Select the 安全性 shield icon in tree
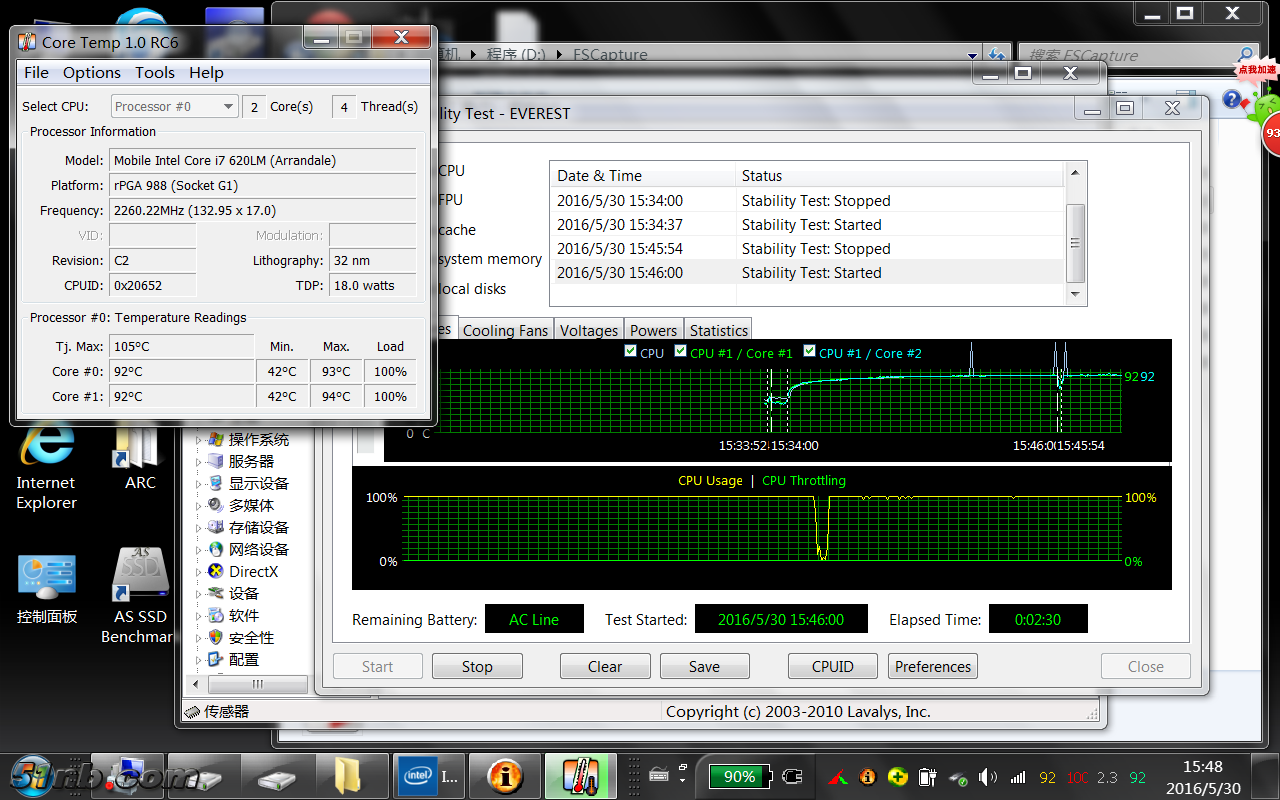 coord(214,637)
